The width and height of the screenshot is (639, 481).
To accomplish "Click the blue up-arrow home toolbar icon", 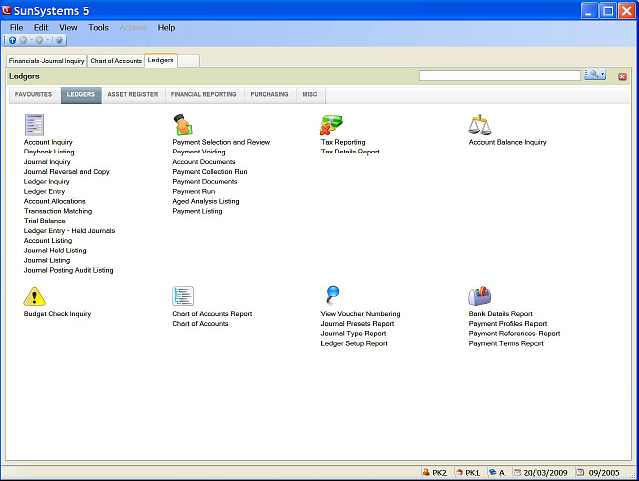I will pos(12,40).
